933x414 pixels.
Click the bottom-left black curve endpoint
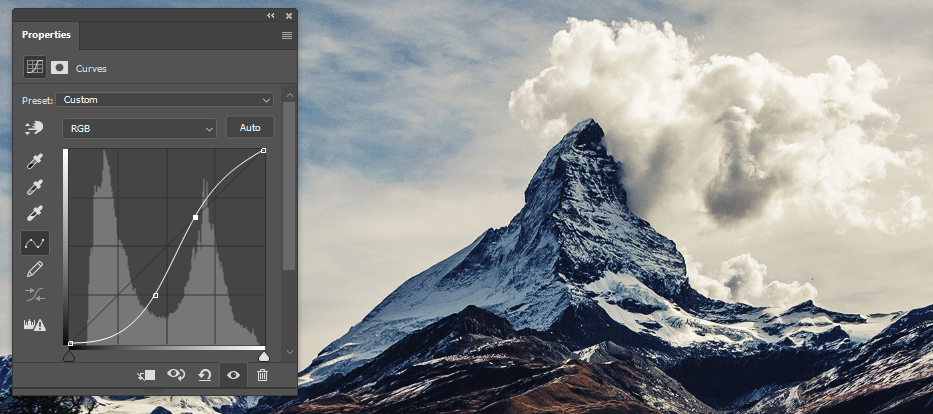click(70, 343)
